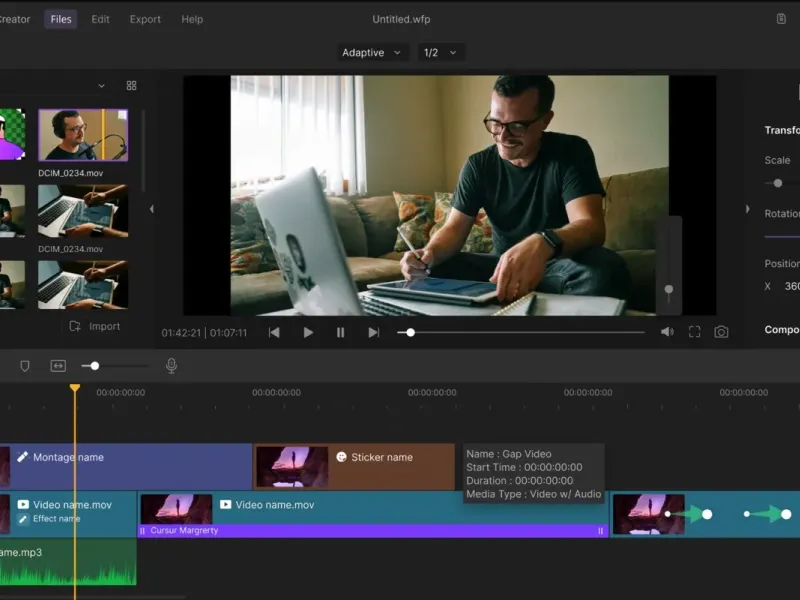Expand the media library filter chevron
The image size is (800, 600).
[101, 86]
